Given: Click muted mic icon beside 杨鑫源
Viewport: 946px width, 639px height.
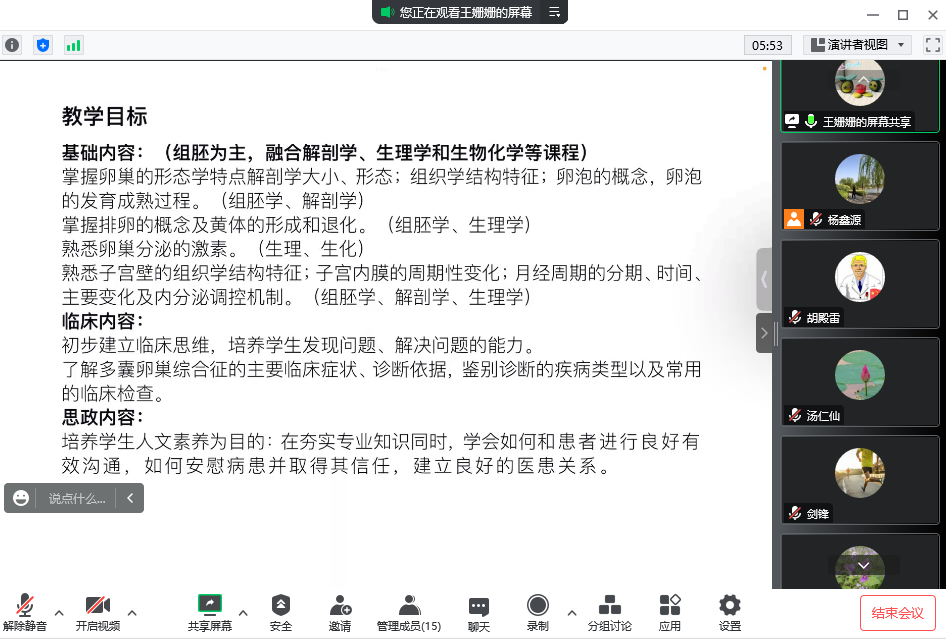Looking at the screenshot, I should point(816,219).
